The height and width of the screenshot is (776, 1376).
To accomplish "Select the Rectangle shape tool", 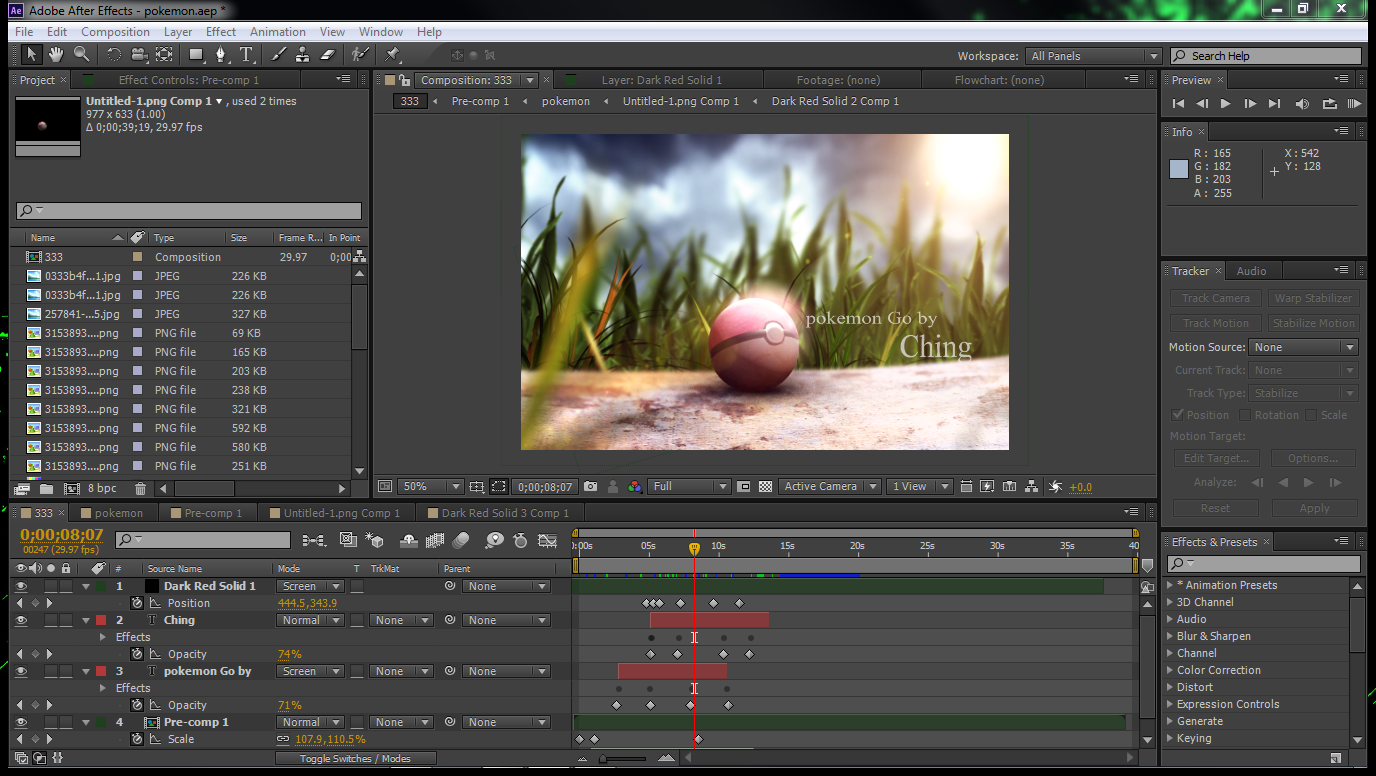I will click(196, 55).
